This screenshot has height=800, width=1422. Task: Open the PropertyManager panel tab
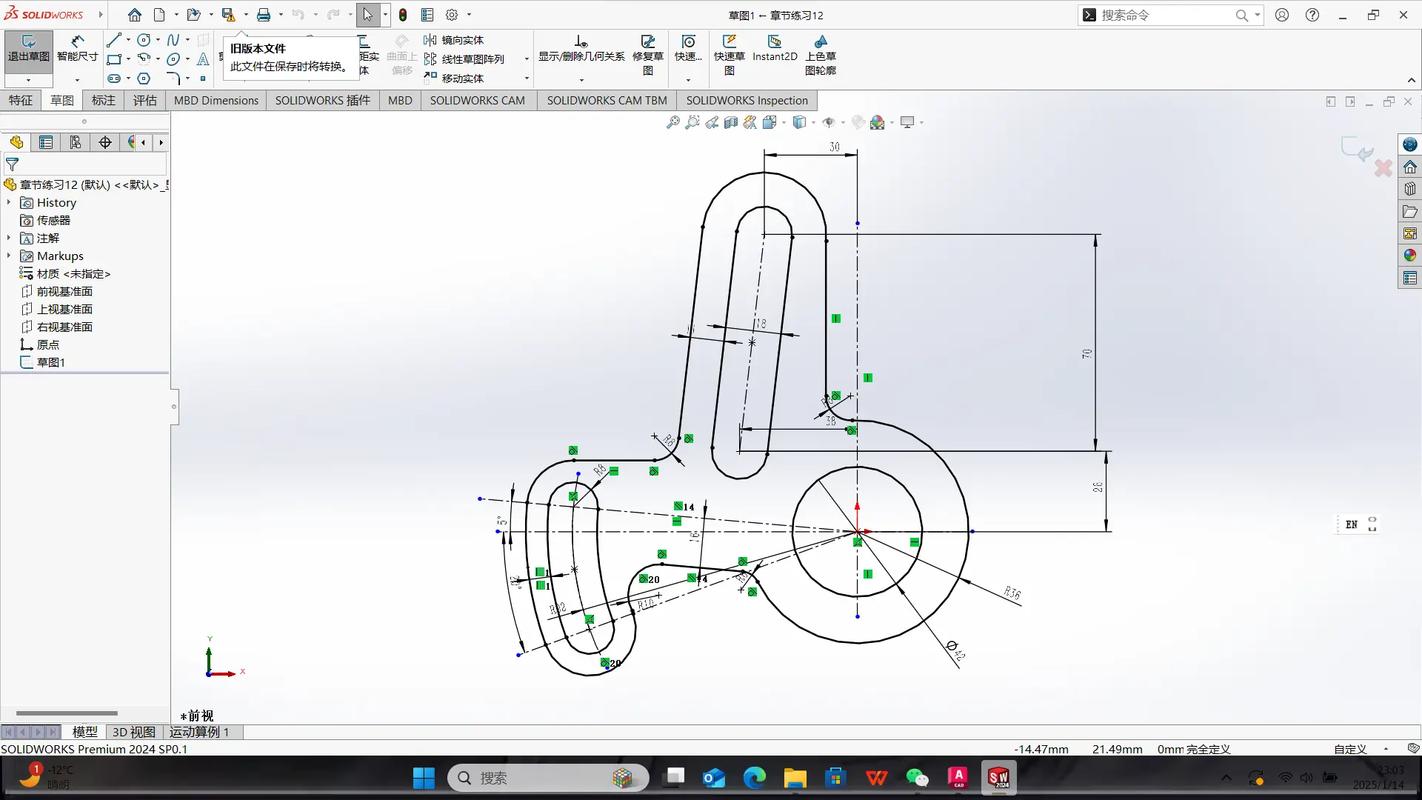coord(45,143)
